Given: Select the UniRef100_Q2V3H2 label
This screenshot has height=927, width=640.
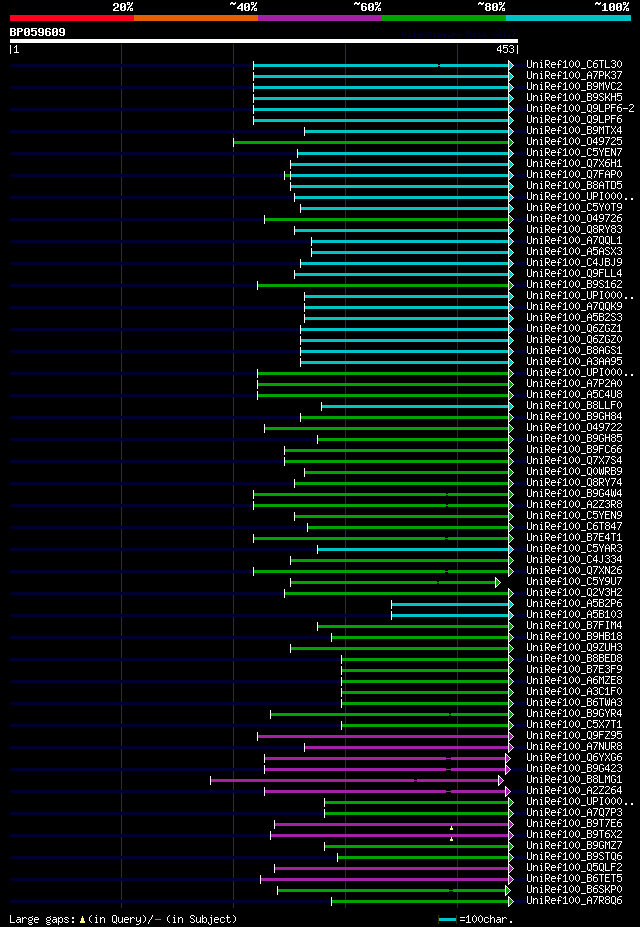Looking at the screenshot, I should 574,592.
